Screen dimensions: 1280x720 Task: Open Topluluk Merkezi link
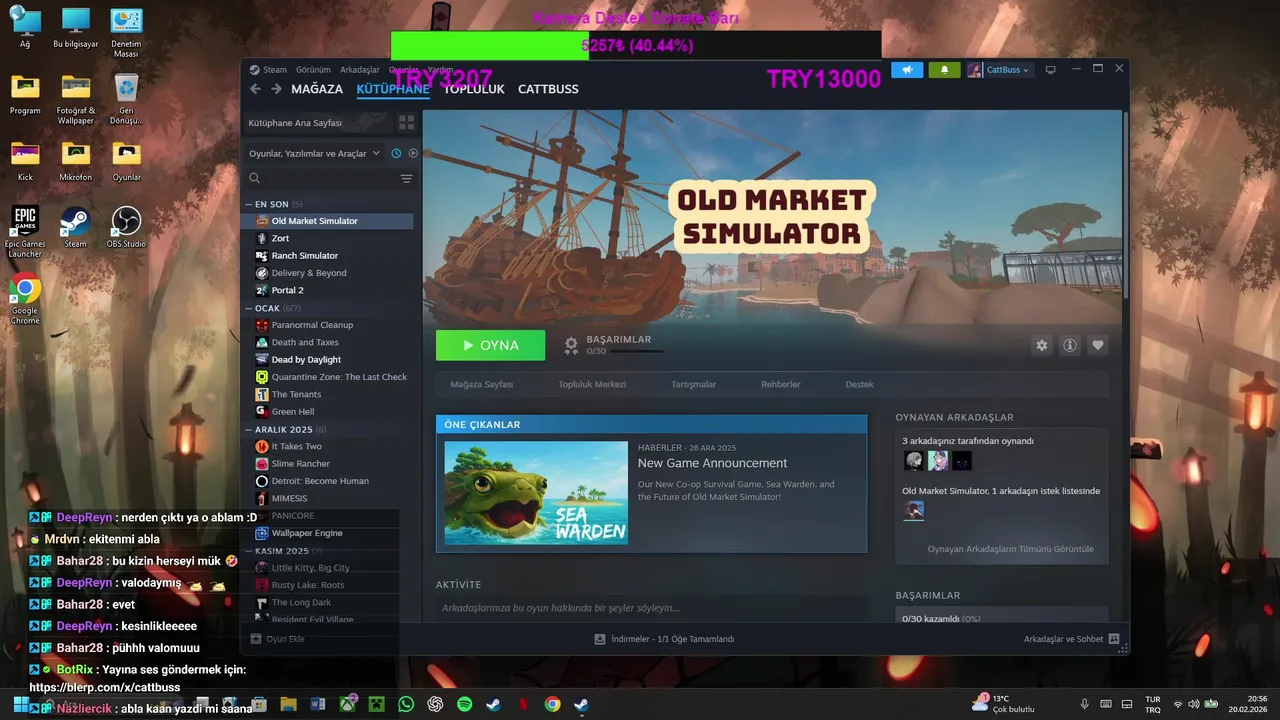pyautogui.click(x=592, y=384)
